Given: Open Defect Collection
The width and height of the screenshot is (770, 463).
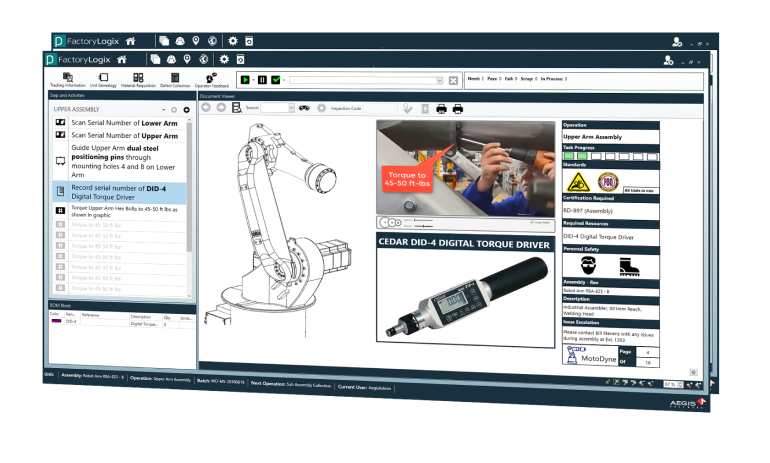Looking at the screenshot, I should click(175, 80).
